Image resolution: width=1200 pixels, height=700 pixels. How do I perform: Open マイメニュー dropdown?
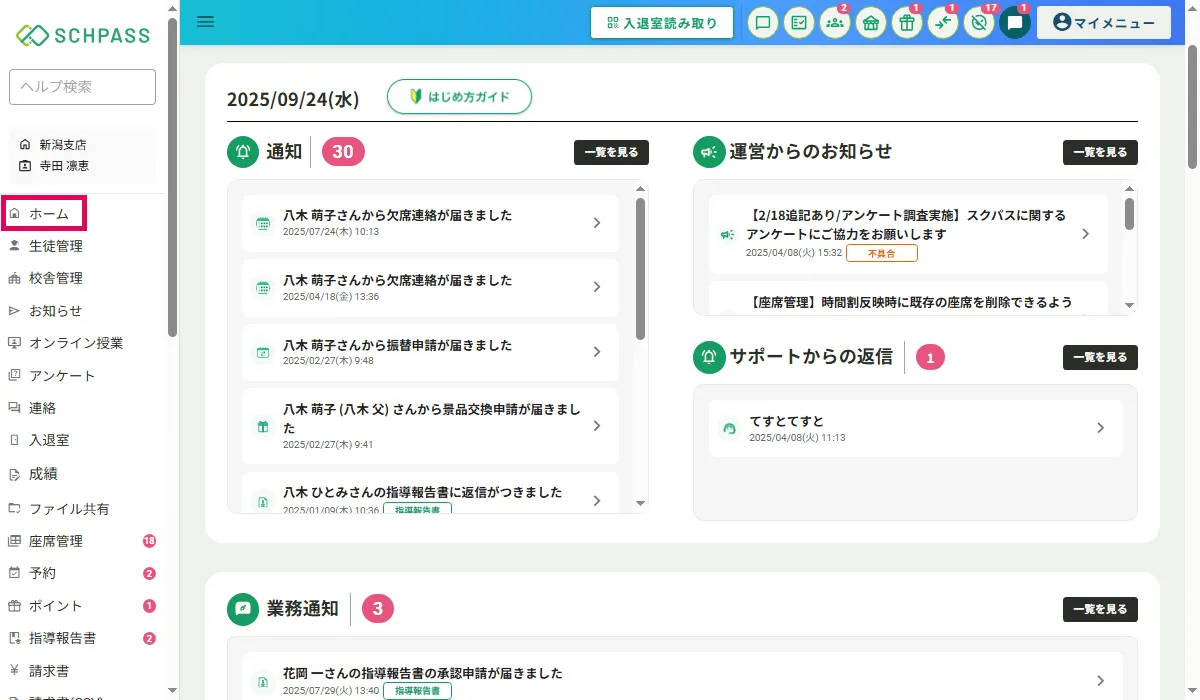click(x=1103, y=23)
